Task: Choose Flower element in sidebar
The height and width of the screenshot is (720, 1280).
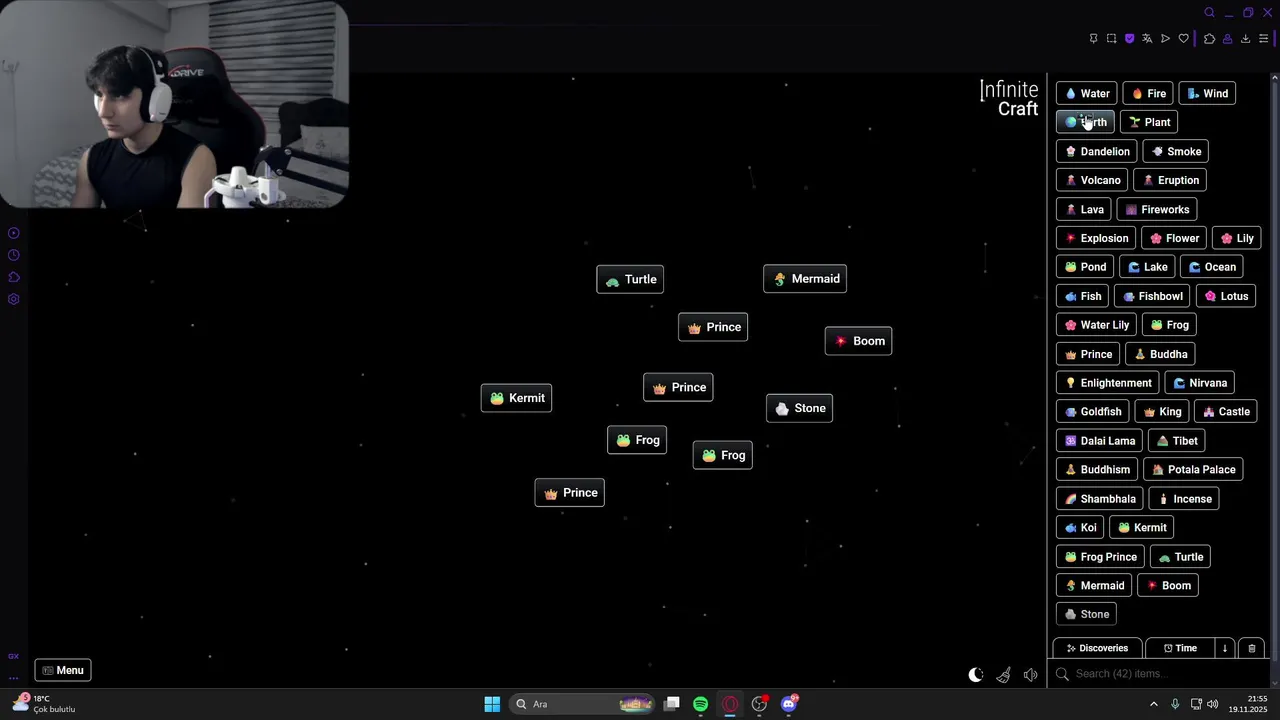Action: [1174, 238]
